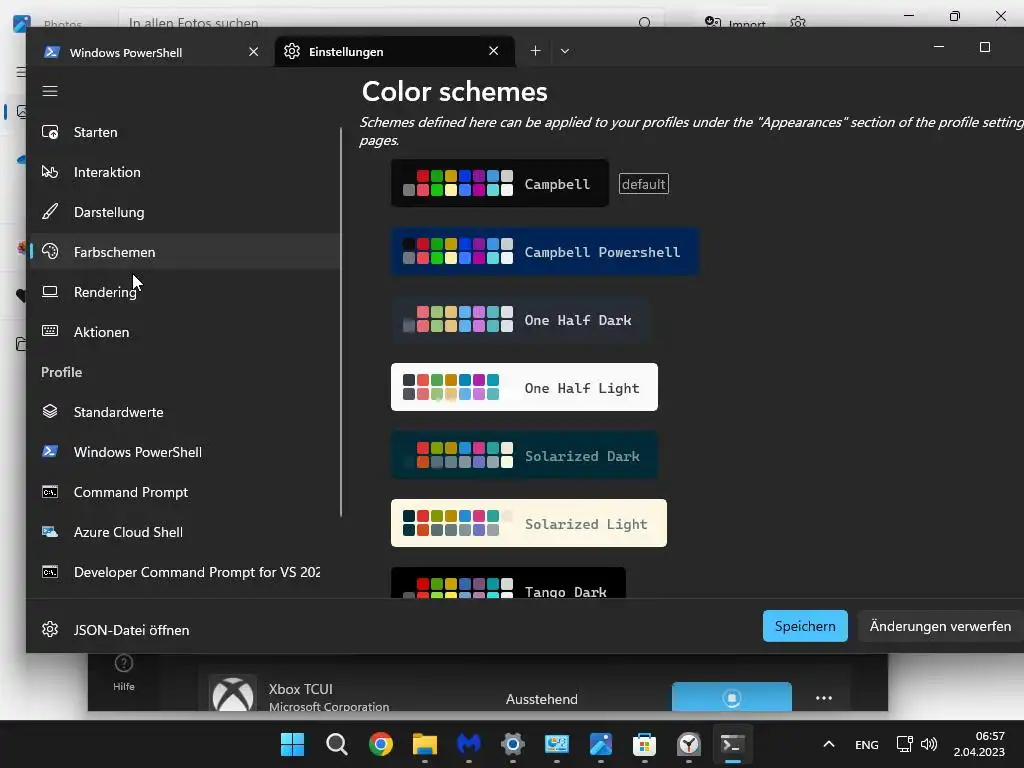This screenshot has width=1024, height=768.
Task: Open Microsoft Store from taskbar
Action: 644,744
